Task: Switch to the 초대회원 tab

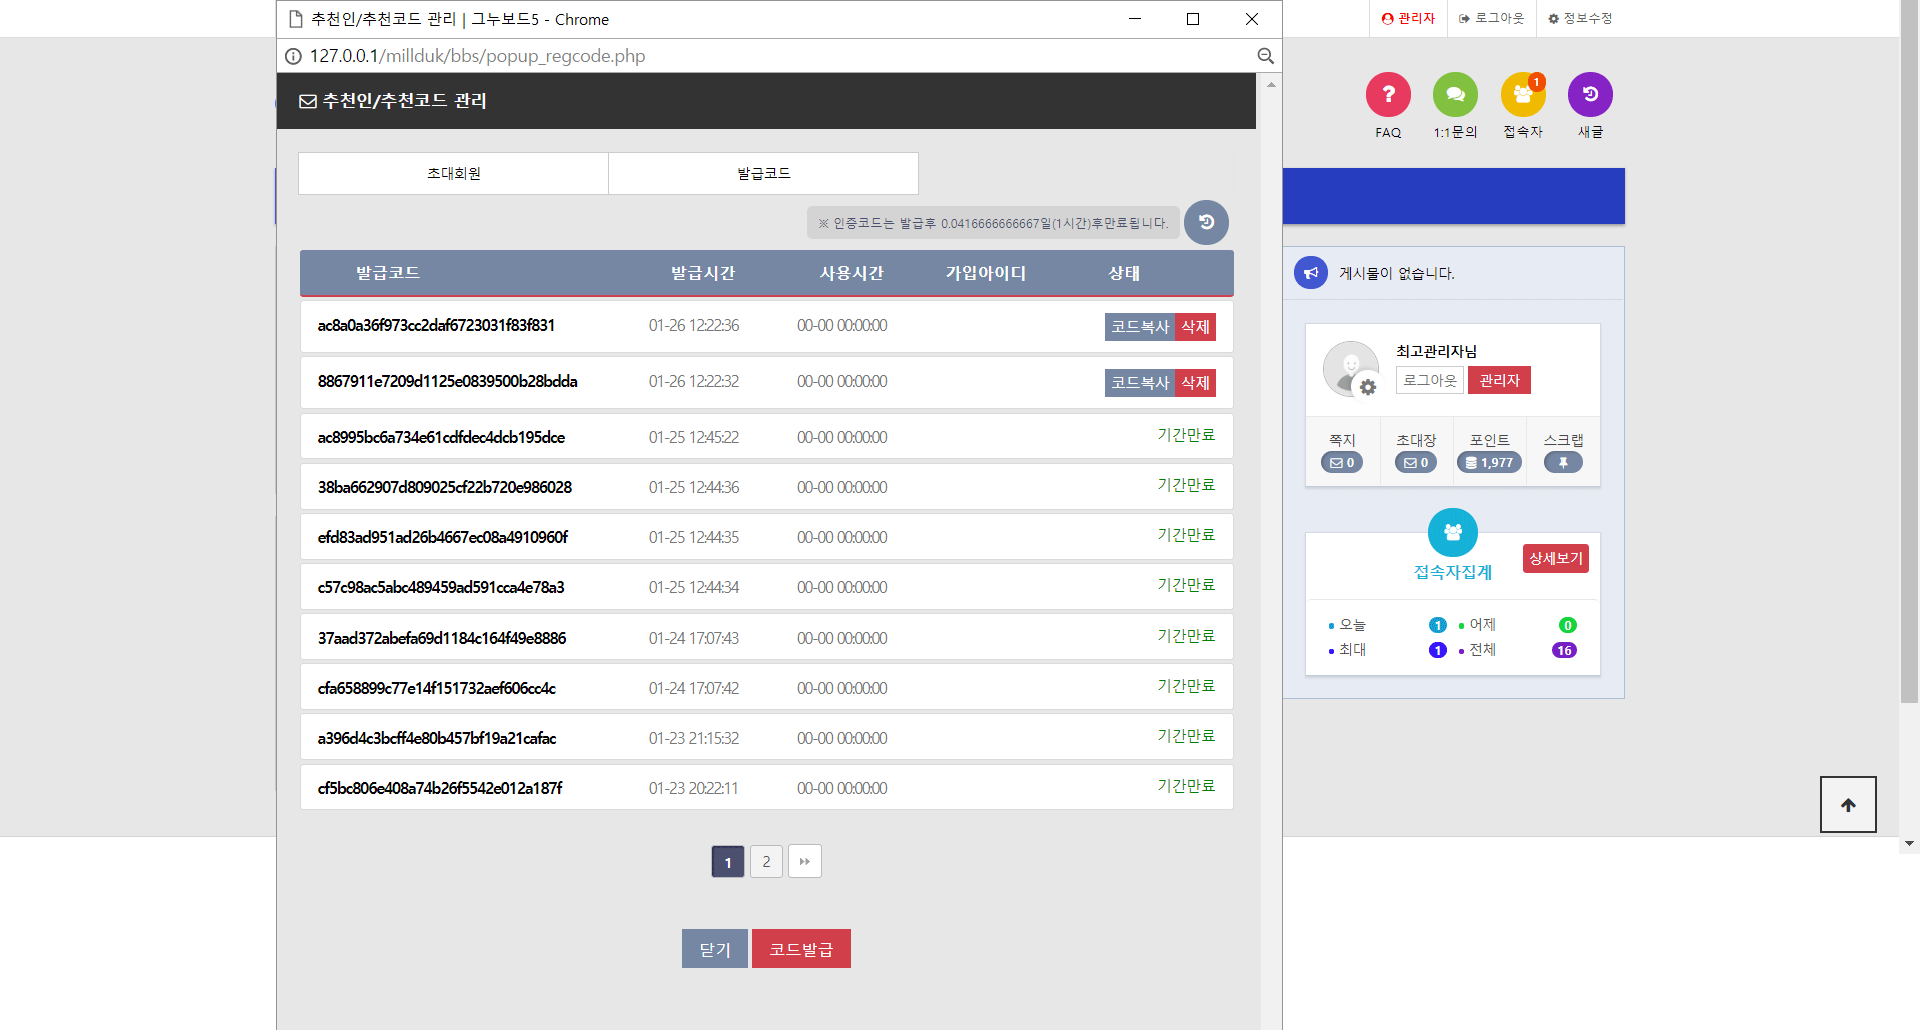Action: 453,174
